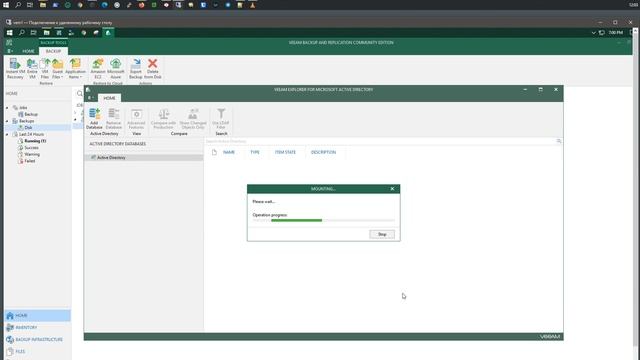Open the Application Items dropdown

[76, 69]
